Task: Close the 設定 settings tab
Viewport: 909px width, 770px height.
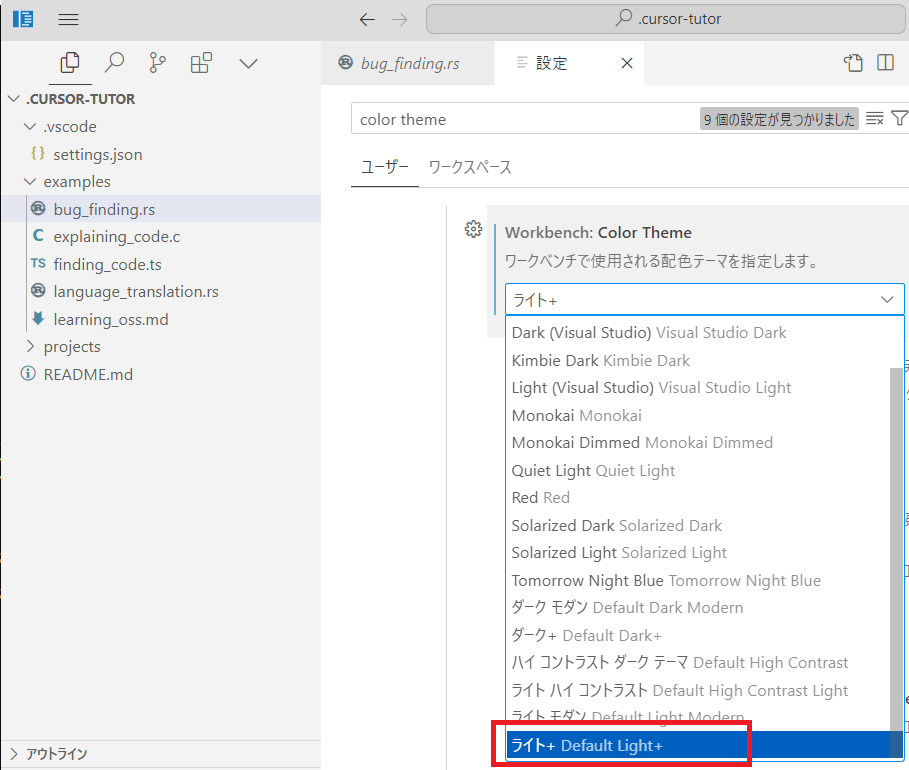Action: (x=627, y=63)
